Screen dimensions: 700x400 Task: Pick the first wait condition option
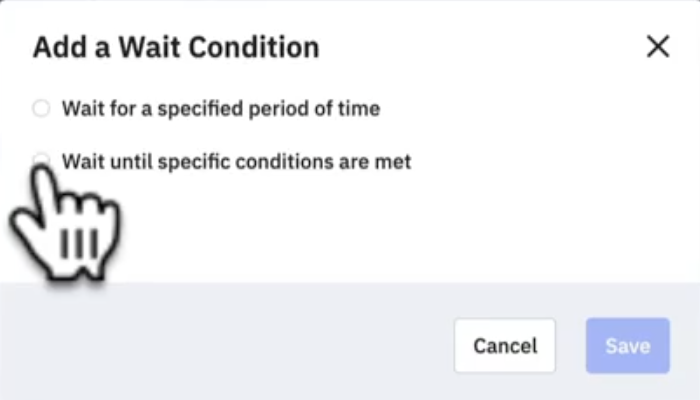[41, 108]
